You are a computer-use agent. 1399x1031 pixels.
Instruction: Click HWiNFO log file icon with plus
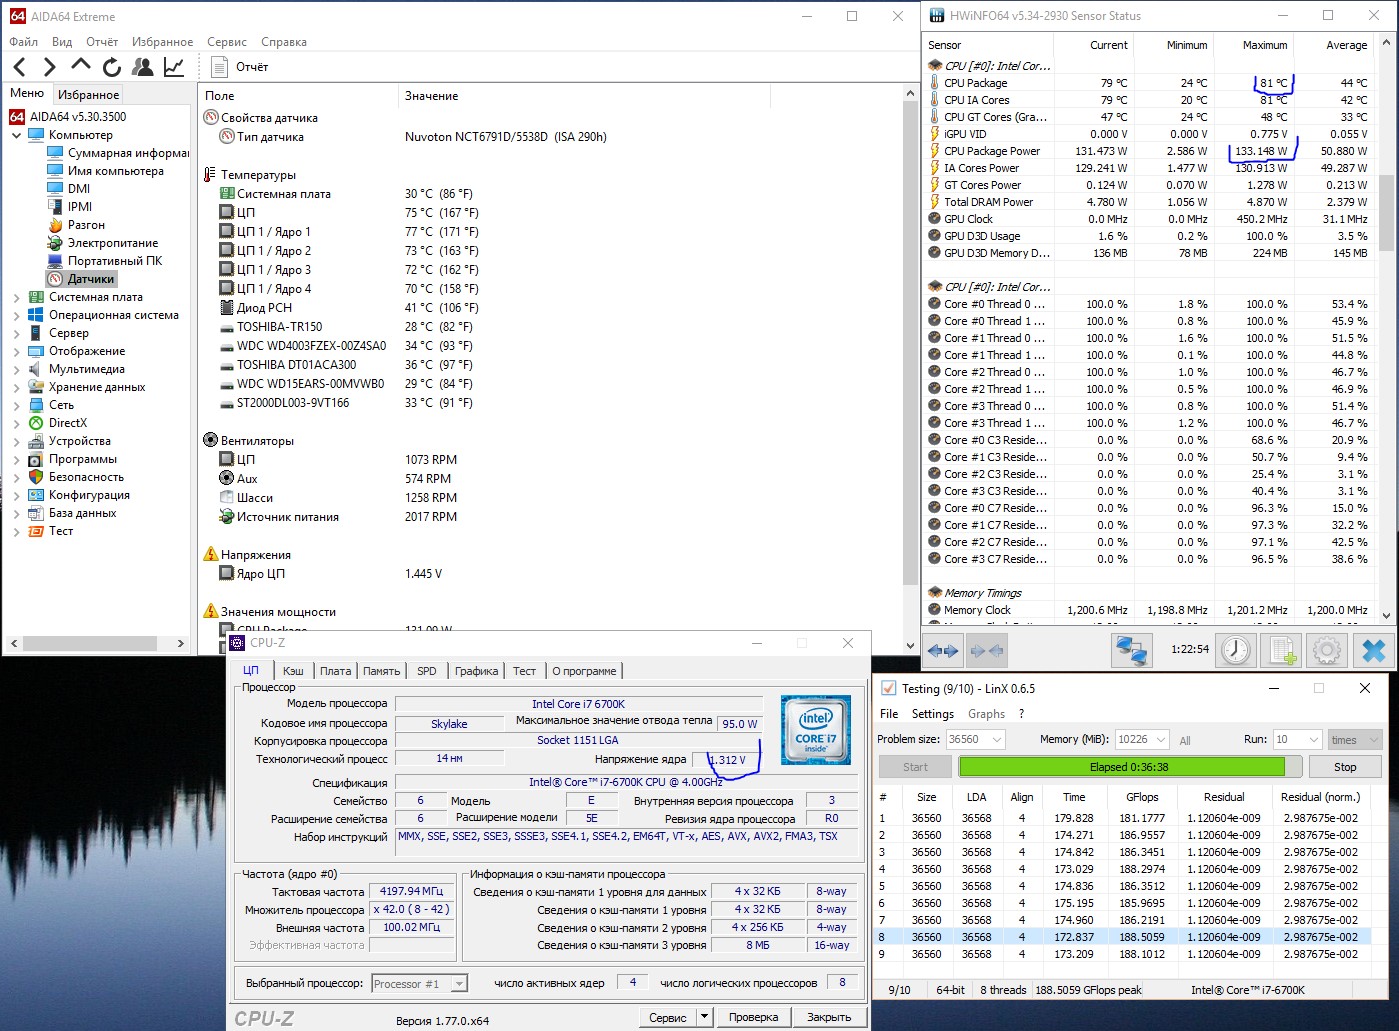pos(1283,650)
